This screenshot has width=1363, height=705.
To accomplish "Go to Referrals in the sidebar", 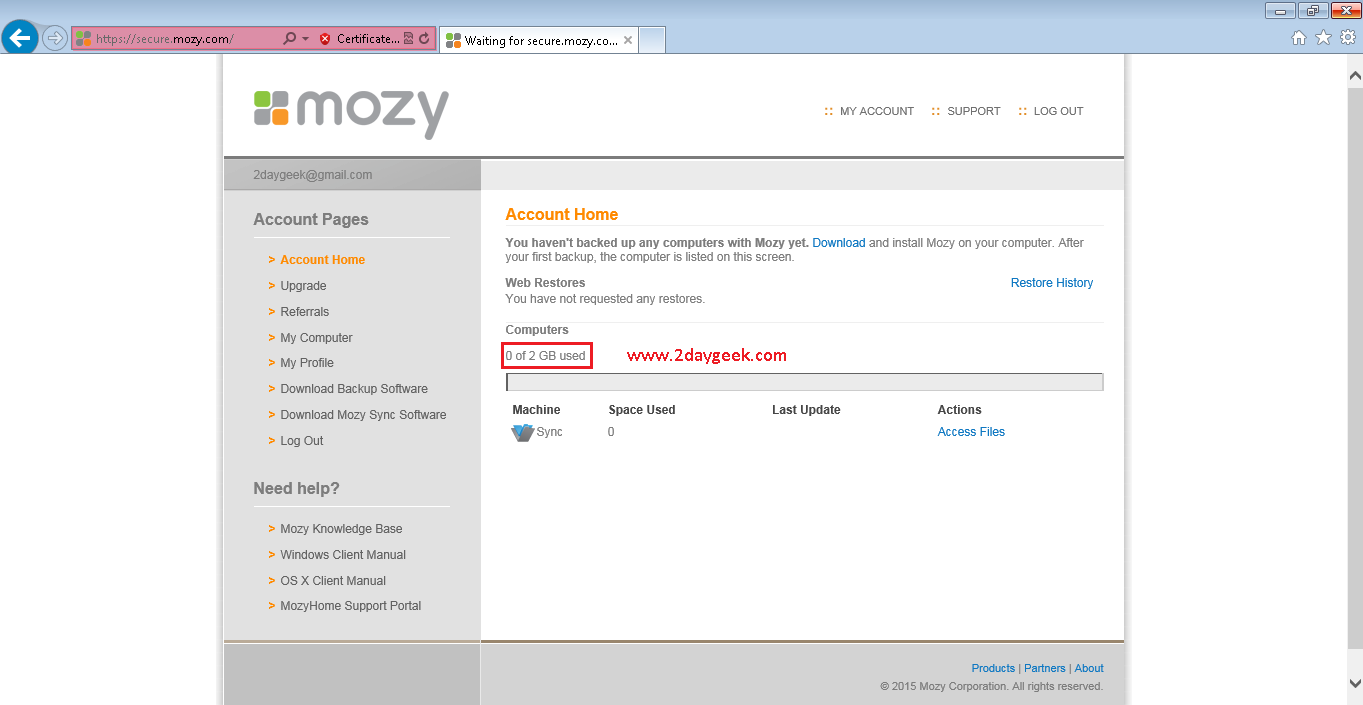I will click(304, 312).
